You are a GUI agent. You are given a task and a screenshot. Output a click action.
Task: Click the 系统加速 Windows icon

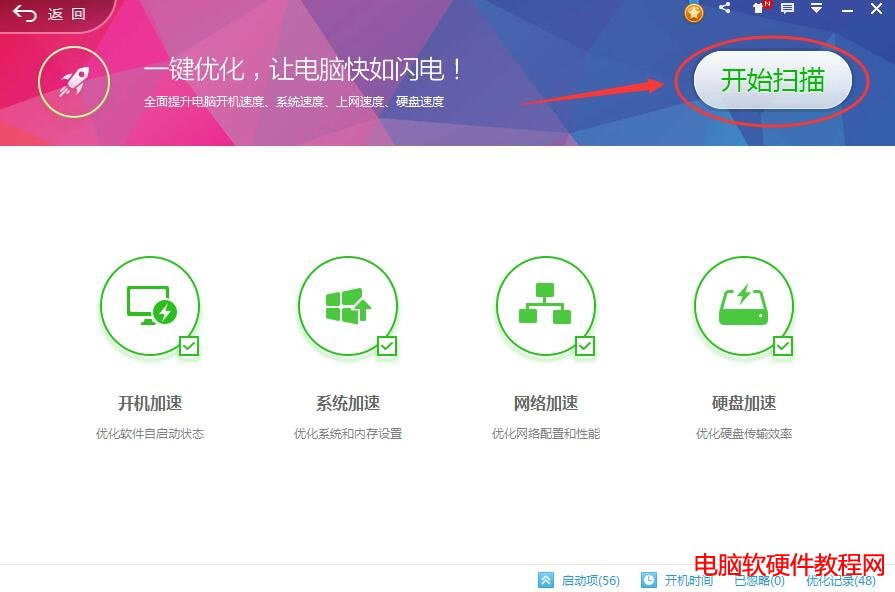(x=348, y=306)
